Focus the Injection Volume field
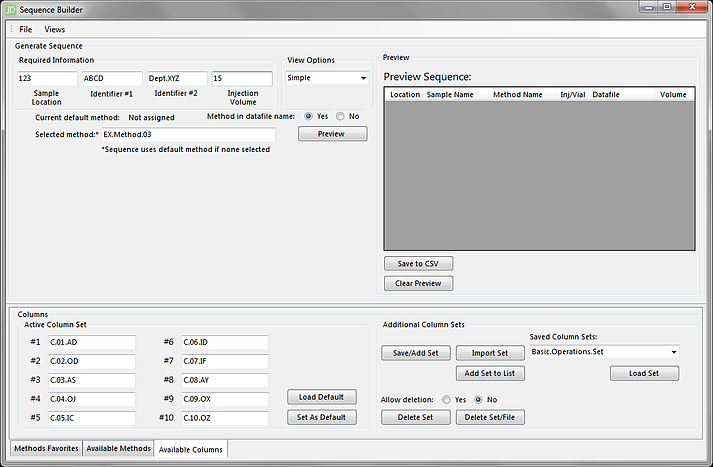713x467 pixels. tap(242, 78)
